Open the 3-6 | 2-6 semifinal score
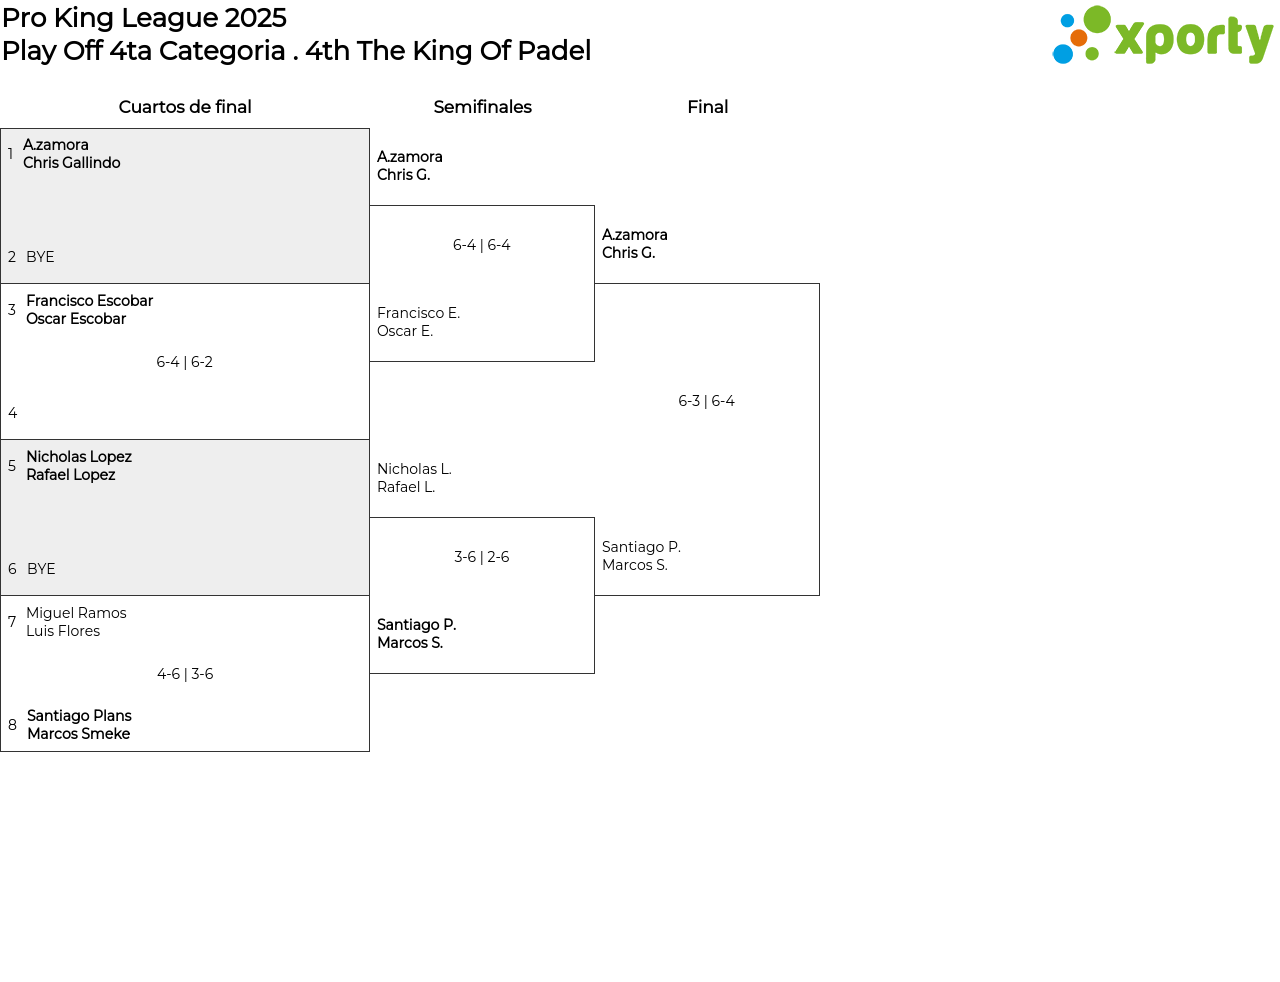The image size is (1280, 982). click(x=482, y=557)
